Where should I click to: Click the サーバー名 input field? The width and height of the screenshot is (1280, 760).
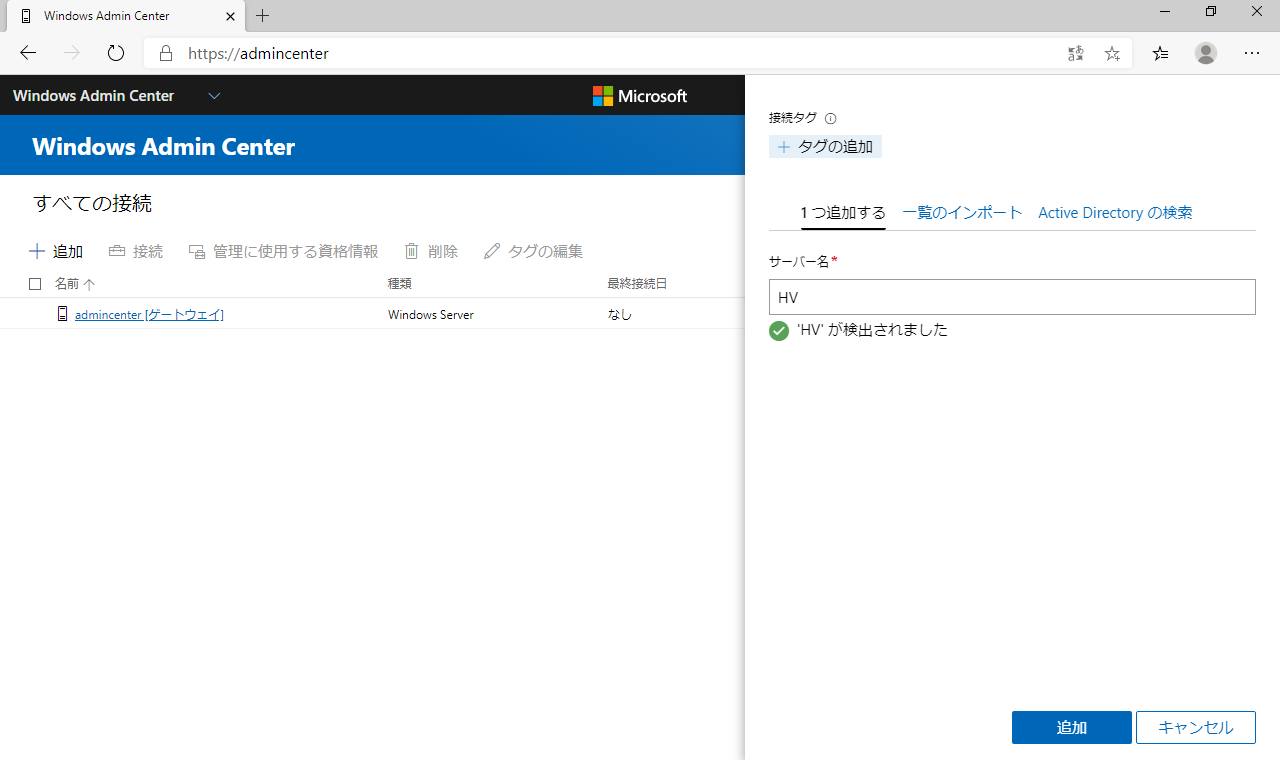pyautogui.click(x=1012, y=297)
